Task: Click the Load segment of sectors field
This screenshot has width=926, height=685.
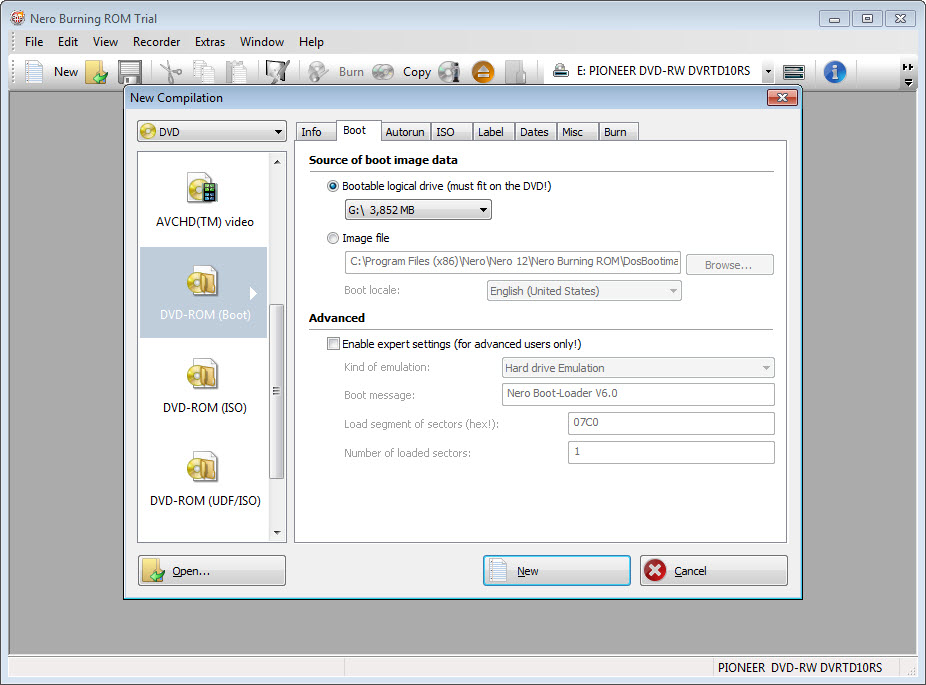Action: click(x=671, y=423)
